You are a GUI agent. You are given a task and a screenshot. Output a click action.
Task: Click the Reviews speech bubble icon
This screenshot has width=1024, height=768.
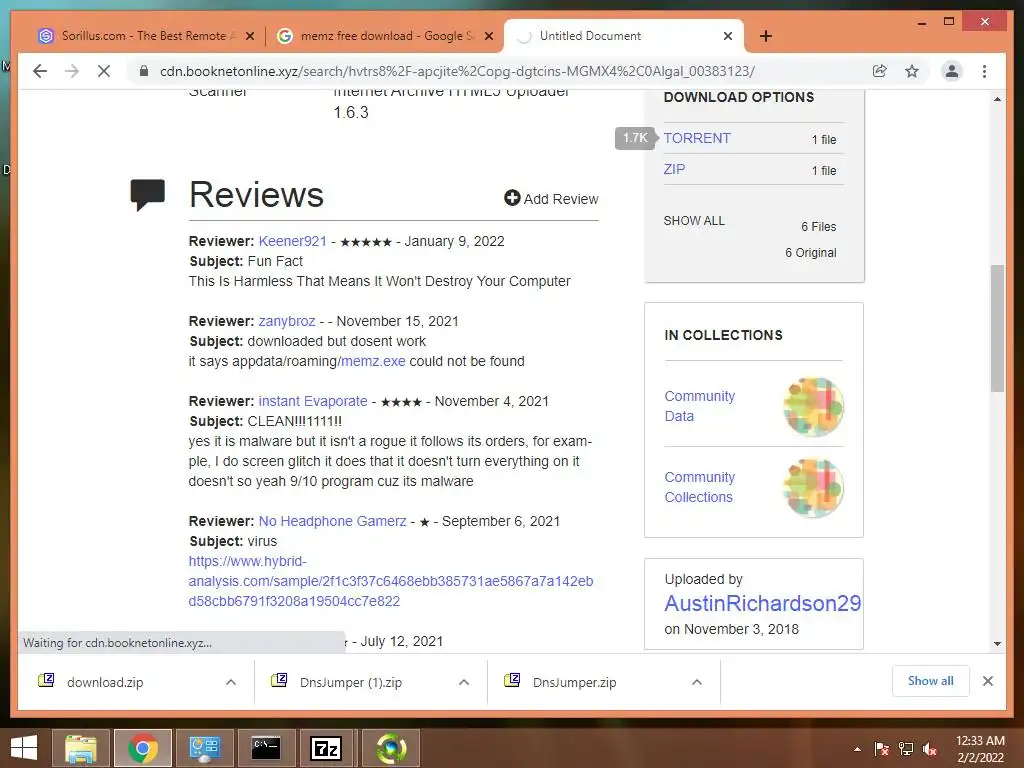click(148, 195)
